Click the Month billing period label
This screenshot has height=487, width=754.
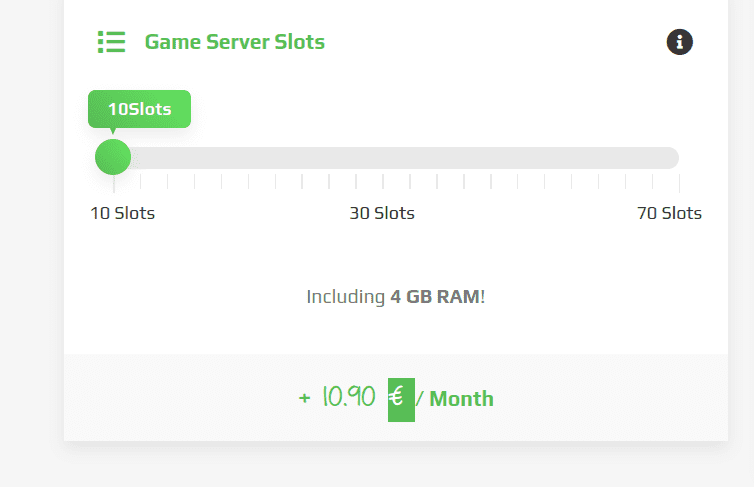point(462,399)
